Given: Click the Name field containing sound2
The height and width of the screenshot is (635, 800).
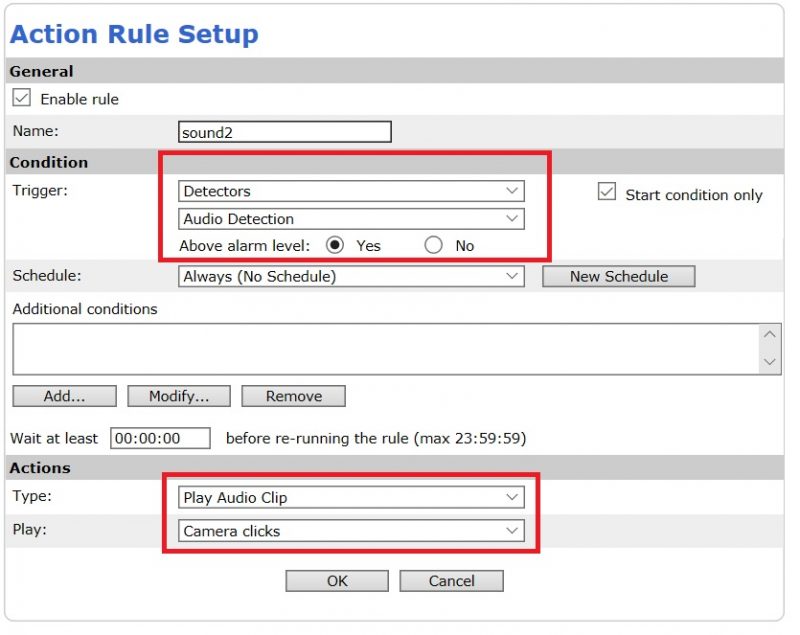Looking at the screenshot, I should coord(285,132).
